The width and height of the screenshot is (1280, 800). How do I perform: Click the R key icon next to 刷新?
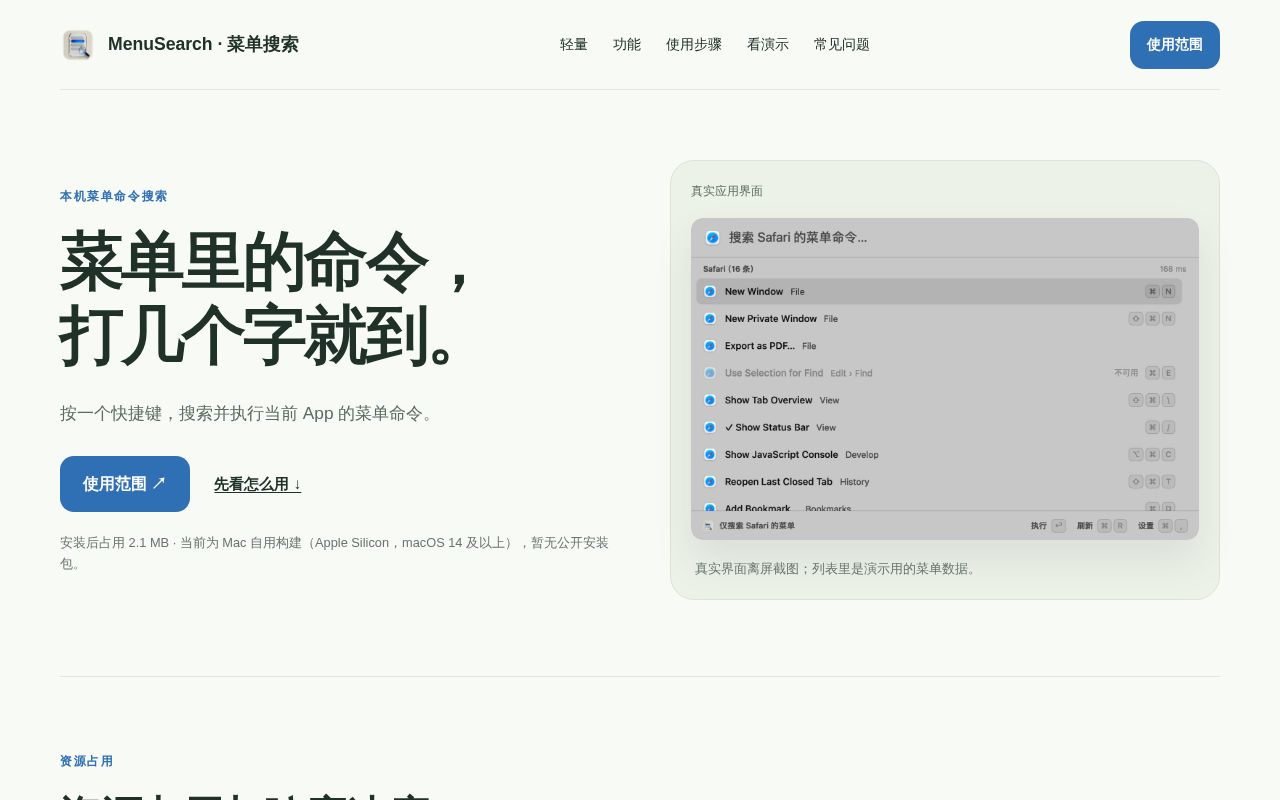(1120, 526)
